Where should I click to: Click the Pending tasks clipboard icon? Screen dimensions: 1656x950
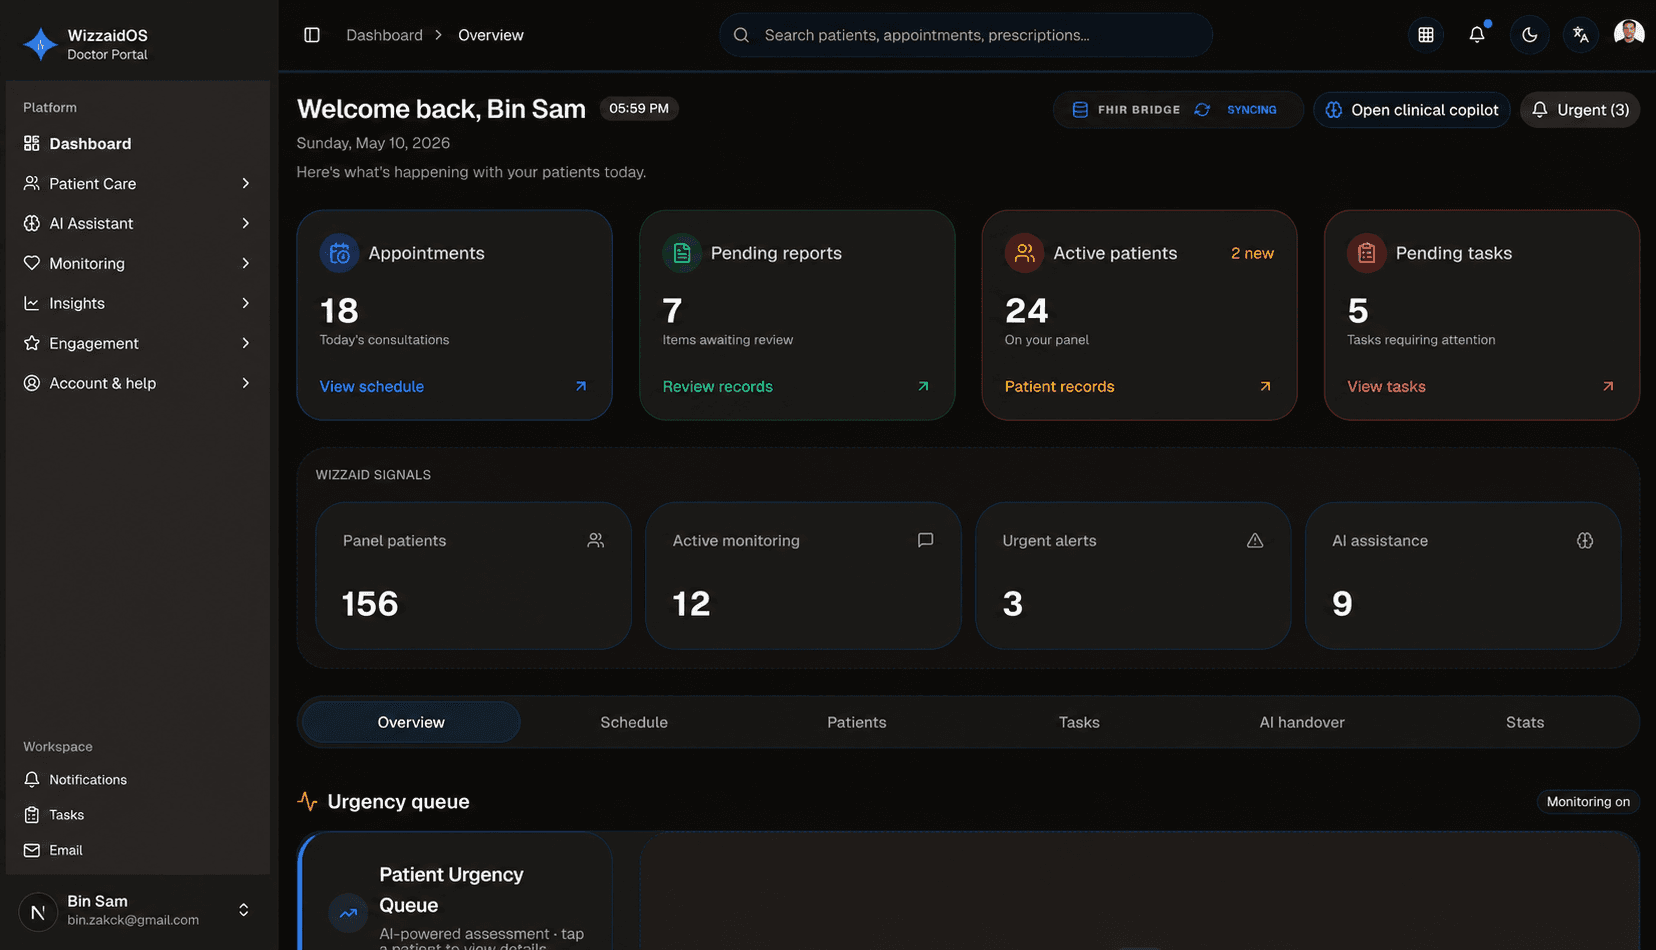click(1366, 253)
